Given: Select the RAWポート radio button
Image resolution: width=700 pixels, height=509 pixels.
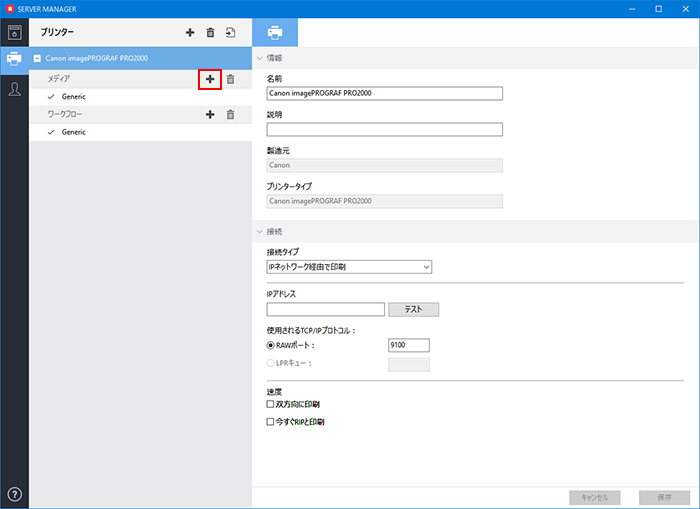Looking at the screenshot, I should click(271, 346).
